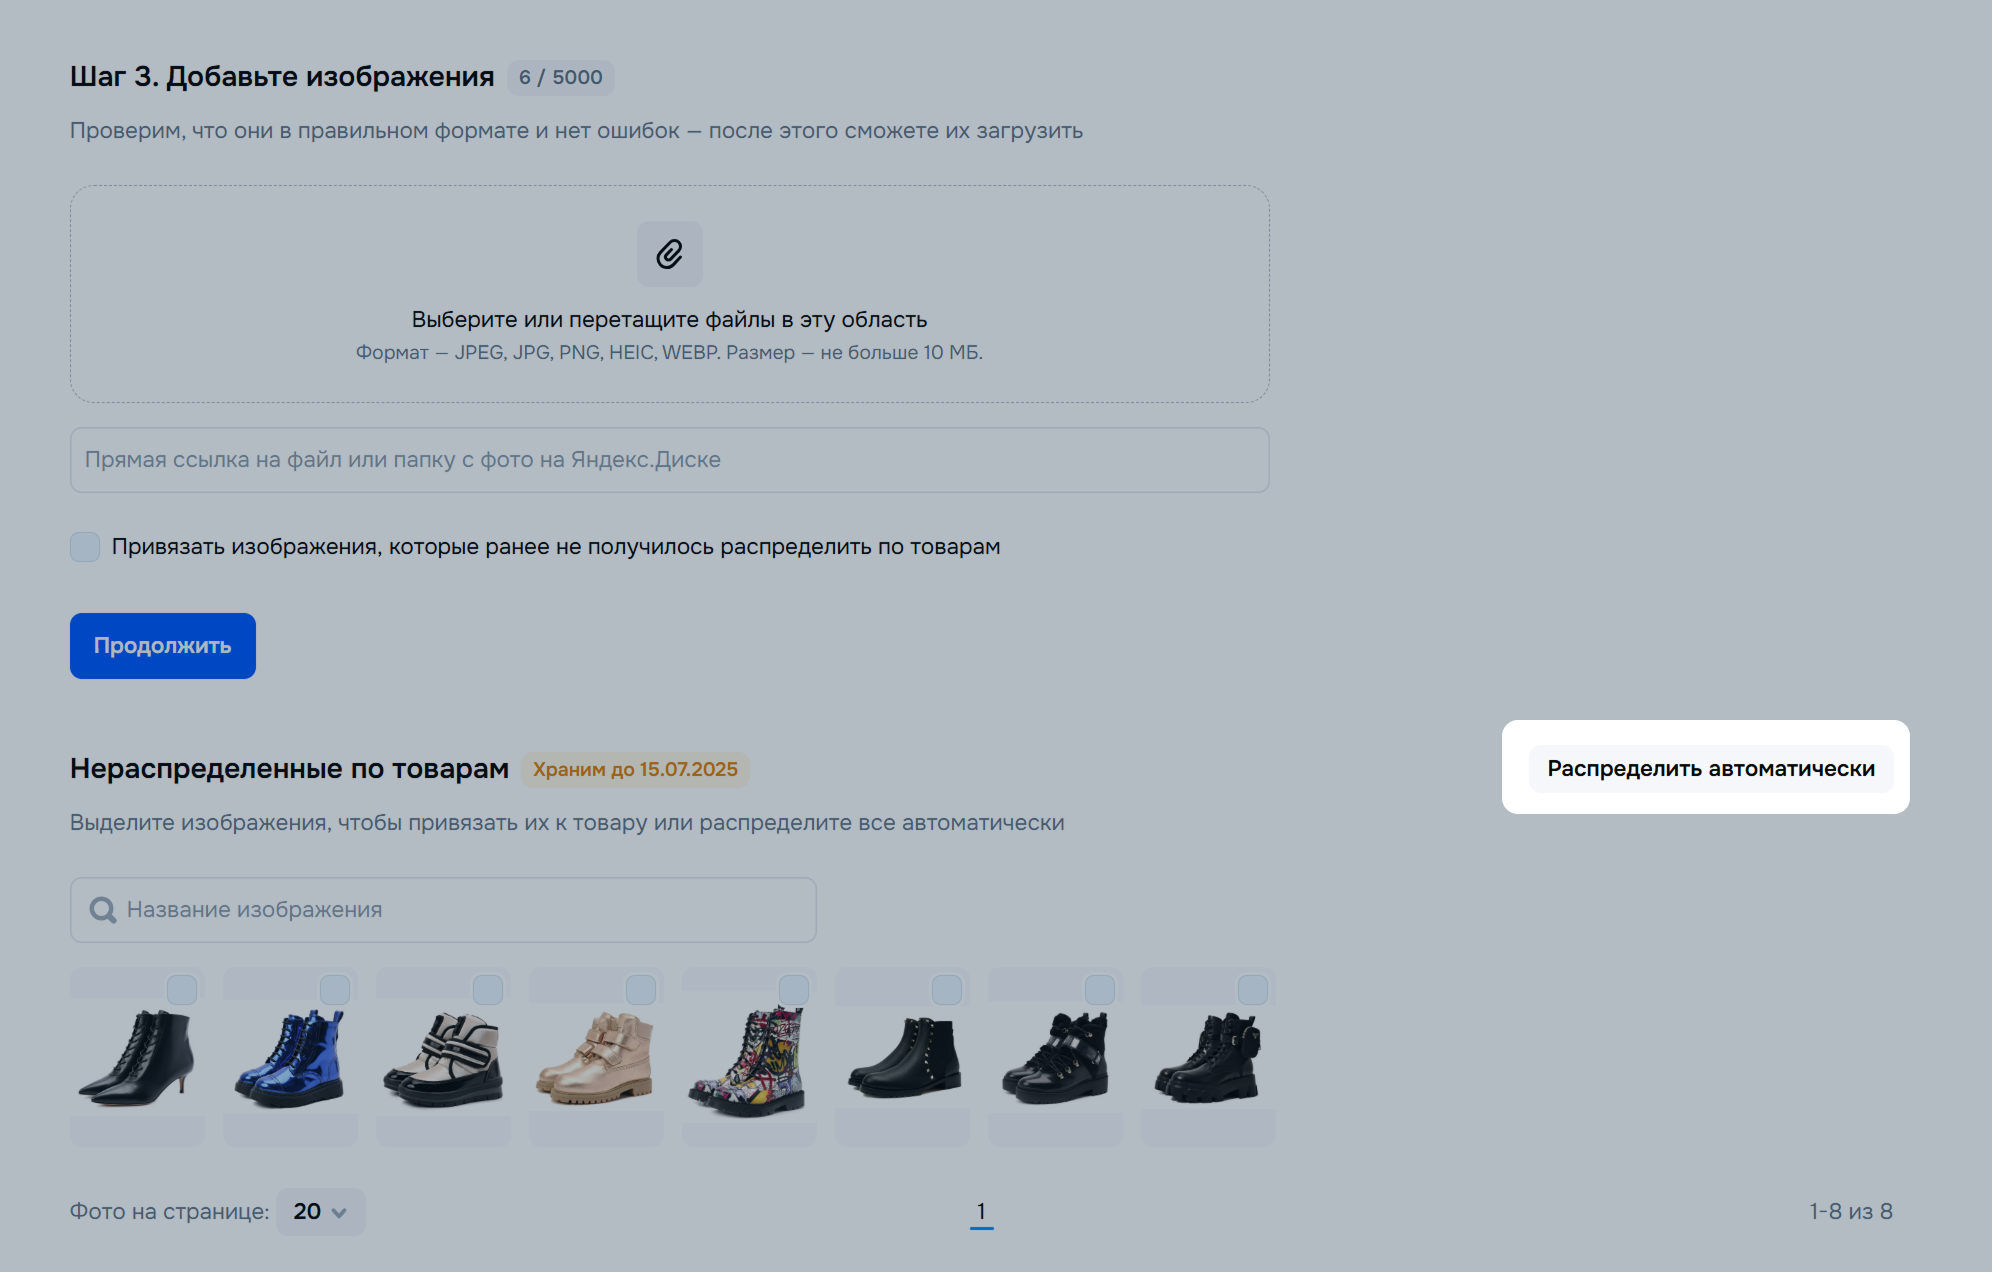Click the 1-8 из 8 results count
Image resolution: width=1992 pixels, height=1272 pixels.
coord(1851,1212)
